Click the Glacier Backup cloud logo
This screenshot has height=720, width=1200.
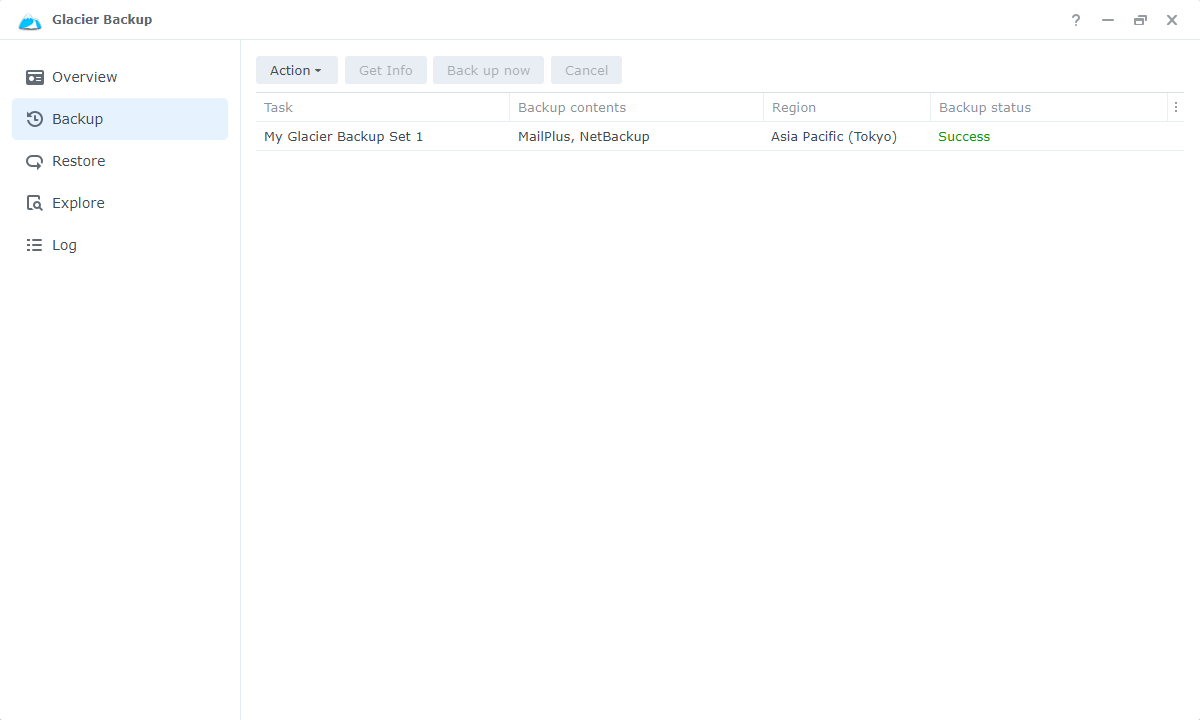tap(30, 19)
